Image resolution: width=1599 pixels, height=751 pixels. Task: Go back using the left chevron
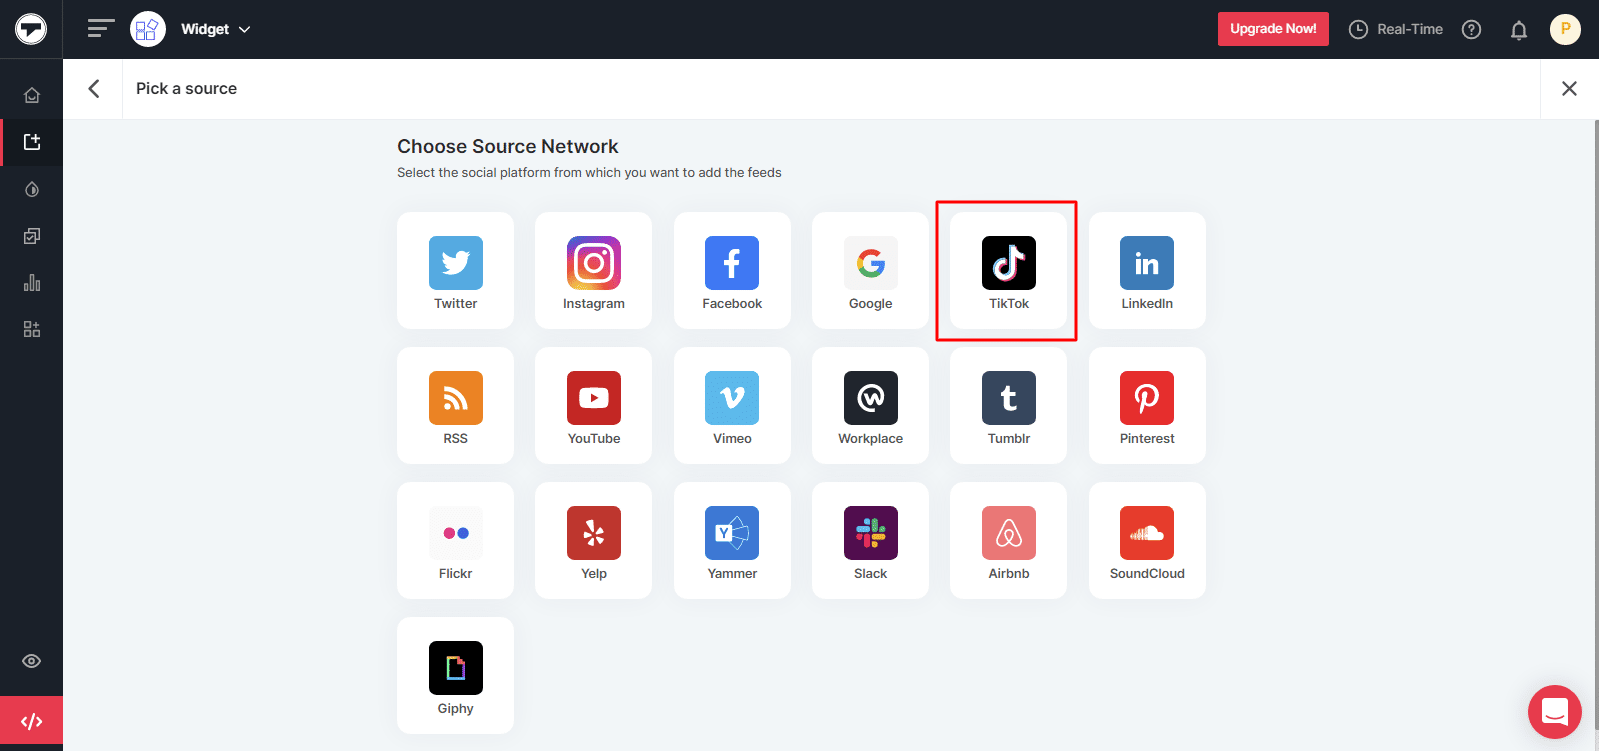94,89
